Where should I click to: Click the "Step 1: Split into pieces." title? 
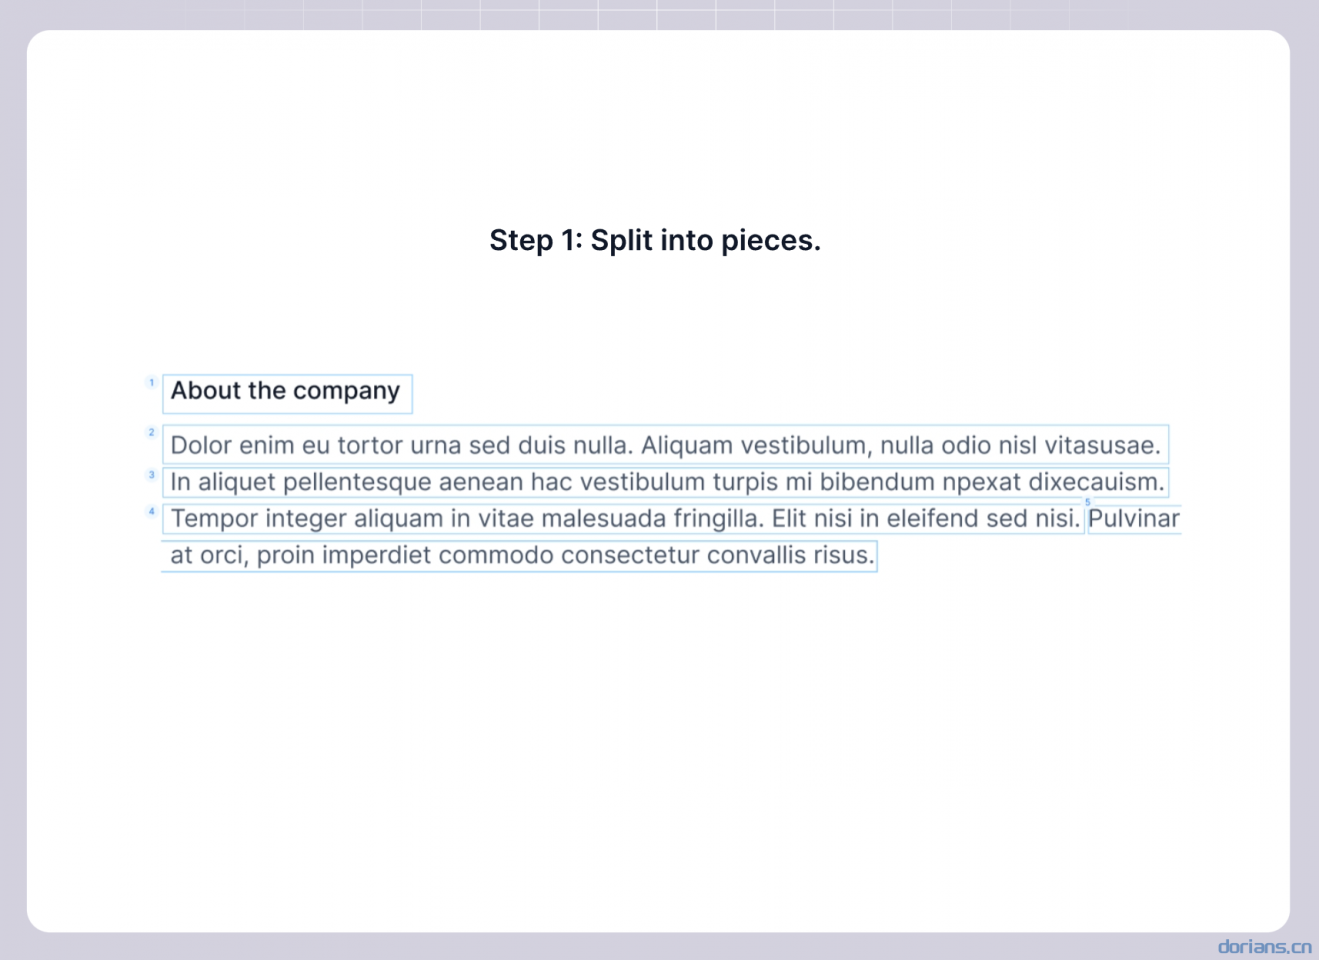655,240
